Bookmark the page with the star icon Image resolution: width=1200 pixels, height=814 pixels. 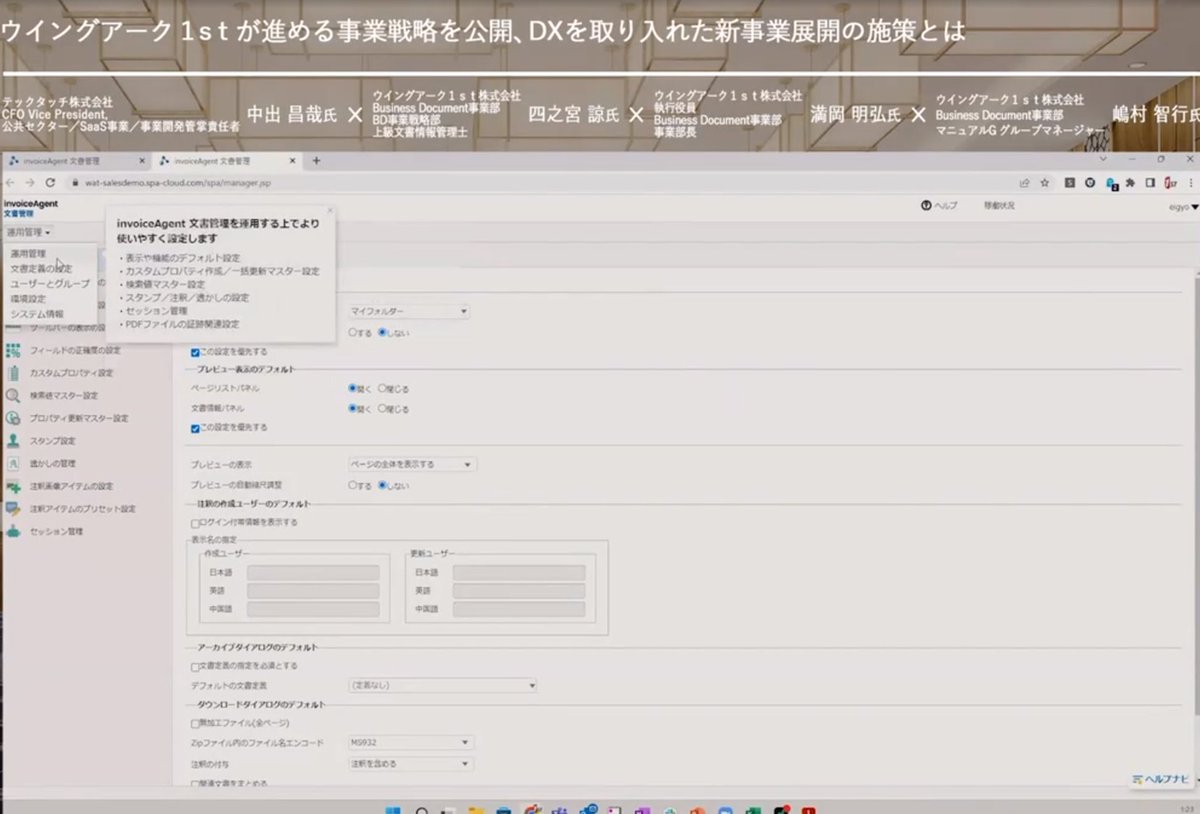coord(1045,183)
